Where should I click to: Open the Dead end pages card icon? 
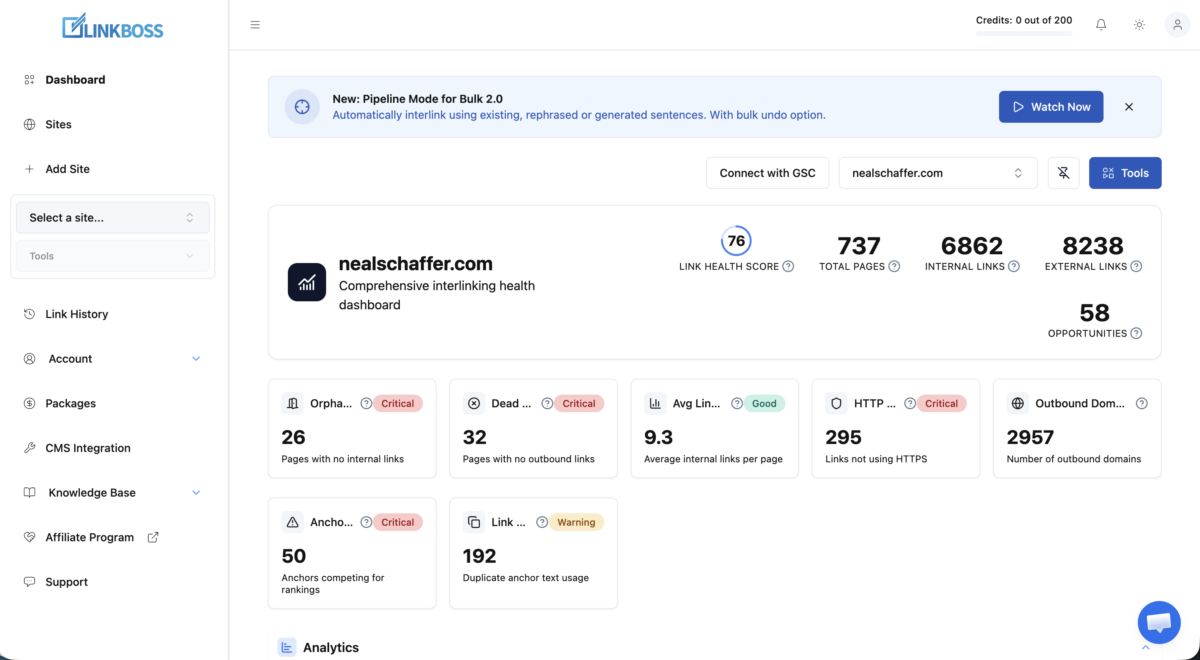(x=474, y=404)
